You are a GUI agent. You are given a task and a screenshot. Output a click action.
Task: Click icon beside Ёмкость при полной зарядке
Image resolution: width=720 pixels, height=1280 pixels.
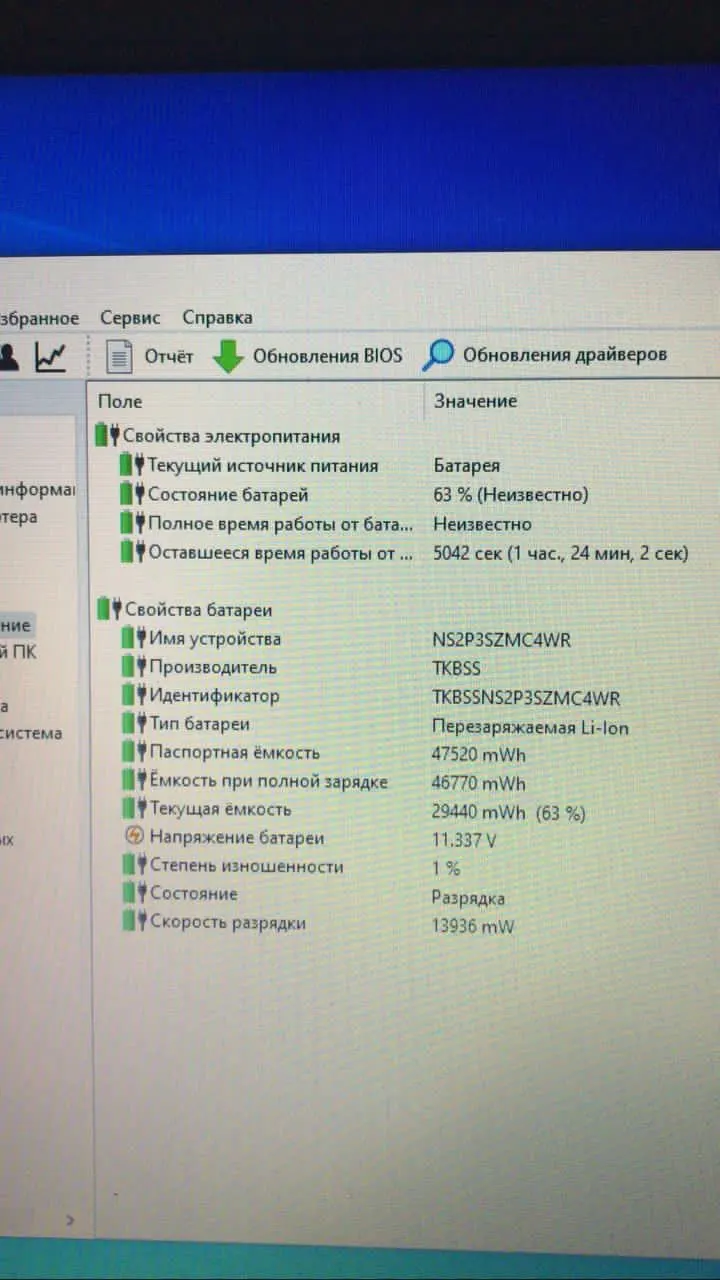[x=133, y=782]
